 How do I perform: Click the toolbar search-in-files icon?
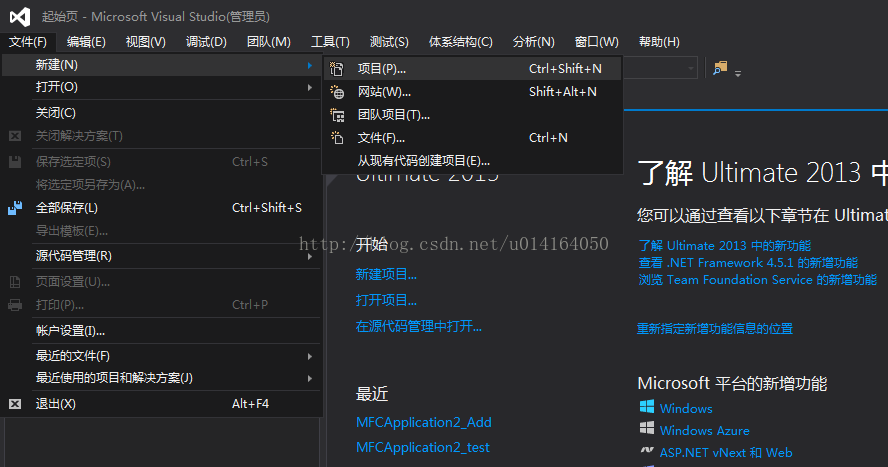(x=720, y=68)
